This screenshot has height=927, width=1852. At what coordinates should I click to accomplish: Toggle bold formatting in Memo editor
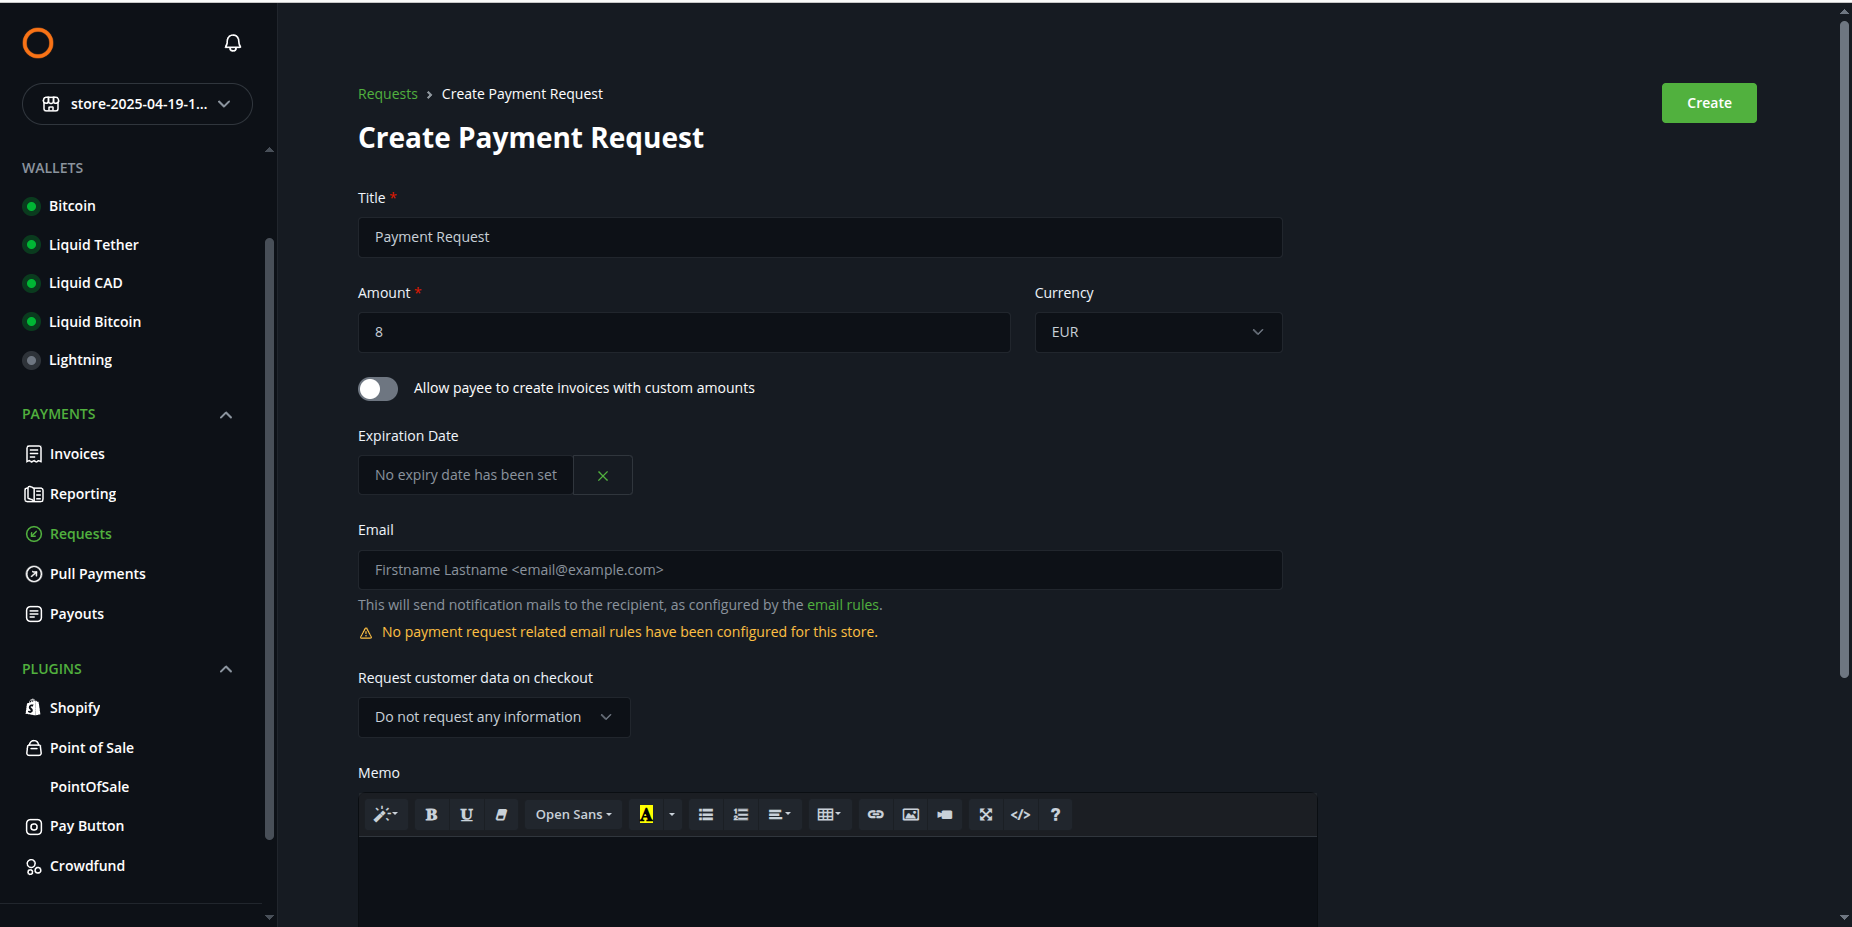431,815
